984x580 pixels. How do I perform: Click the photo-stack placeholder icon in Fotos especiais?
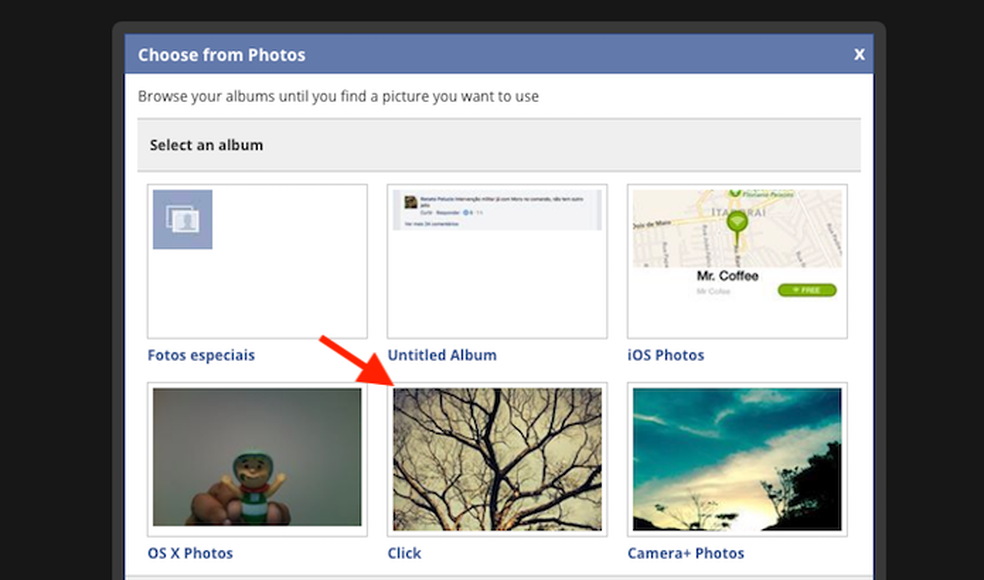coord(181,219)
